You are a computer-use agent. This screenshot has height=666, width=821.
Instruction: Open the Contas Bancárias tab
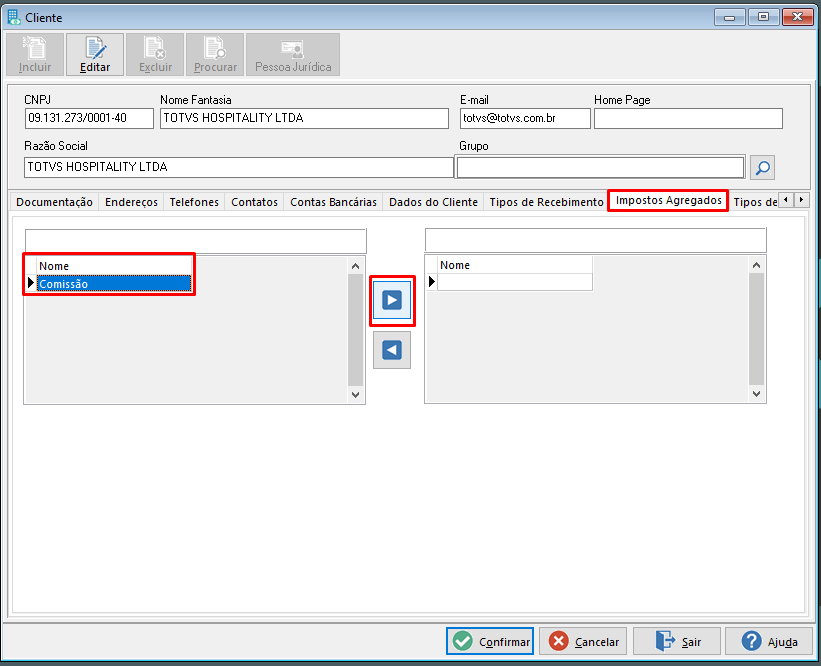(334, 202)
